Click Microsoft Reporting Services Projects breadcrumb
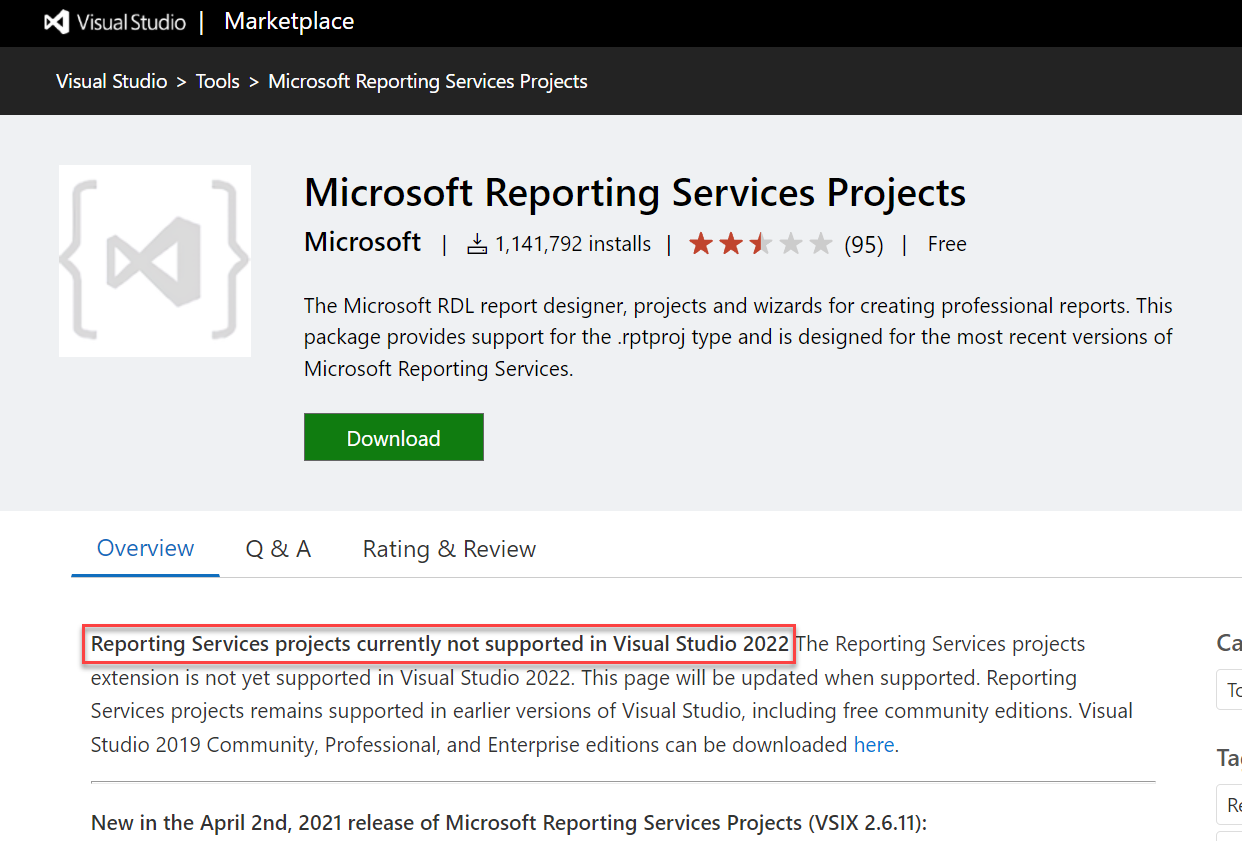 coord(428,81)
